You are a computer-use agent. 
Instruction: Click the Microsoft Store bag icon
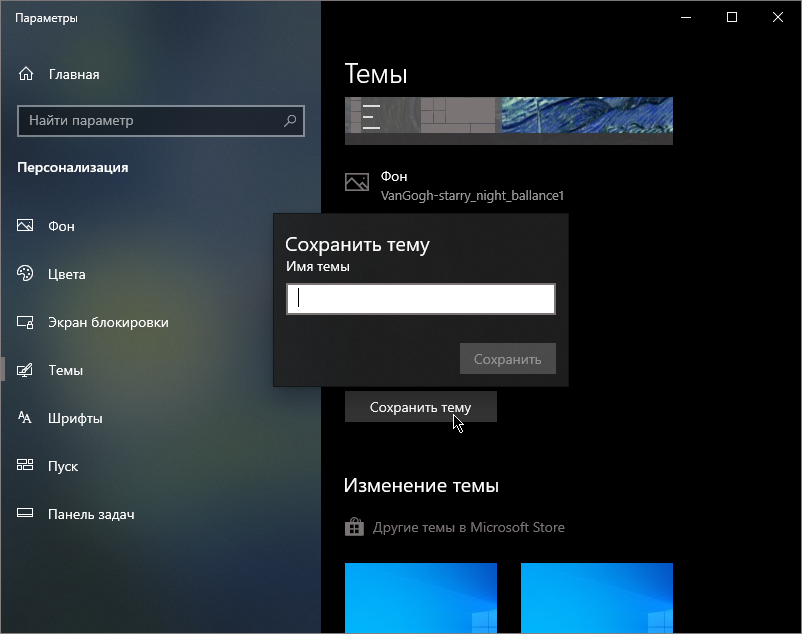(x=354, y=527)
